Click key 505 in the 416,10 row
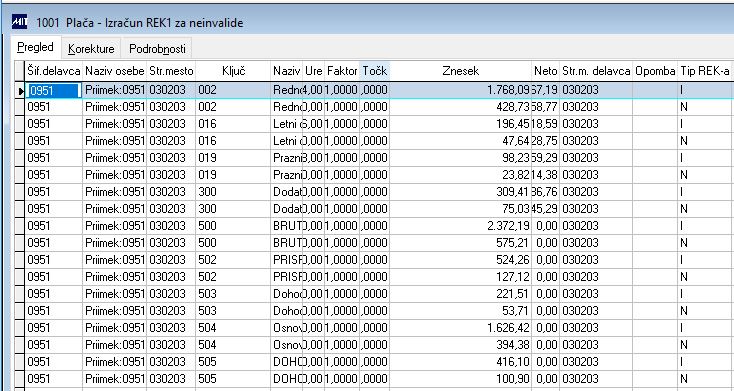The width and height of the screenshot is (734, 391). [x=234, y=361]
